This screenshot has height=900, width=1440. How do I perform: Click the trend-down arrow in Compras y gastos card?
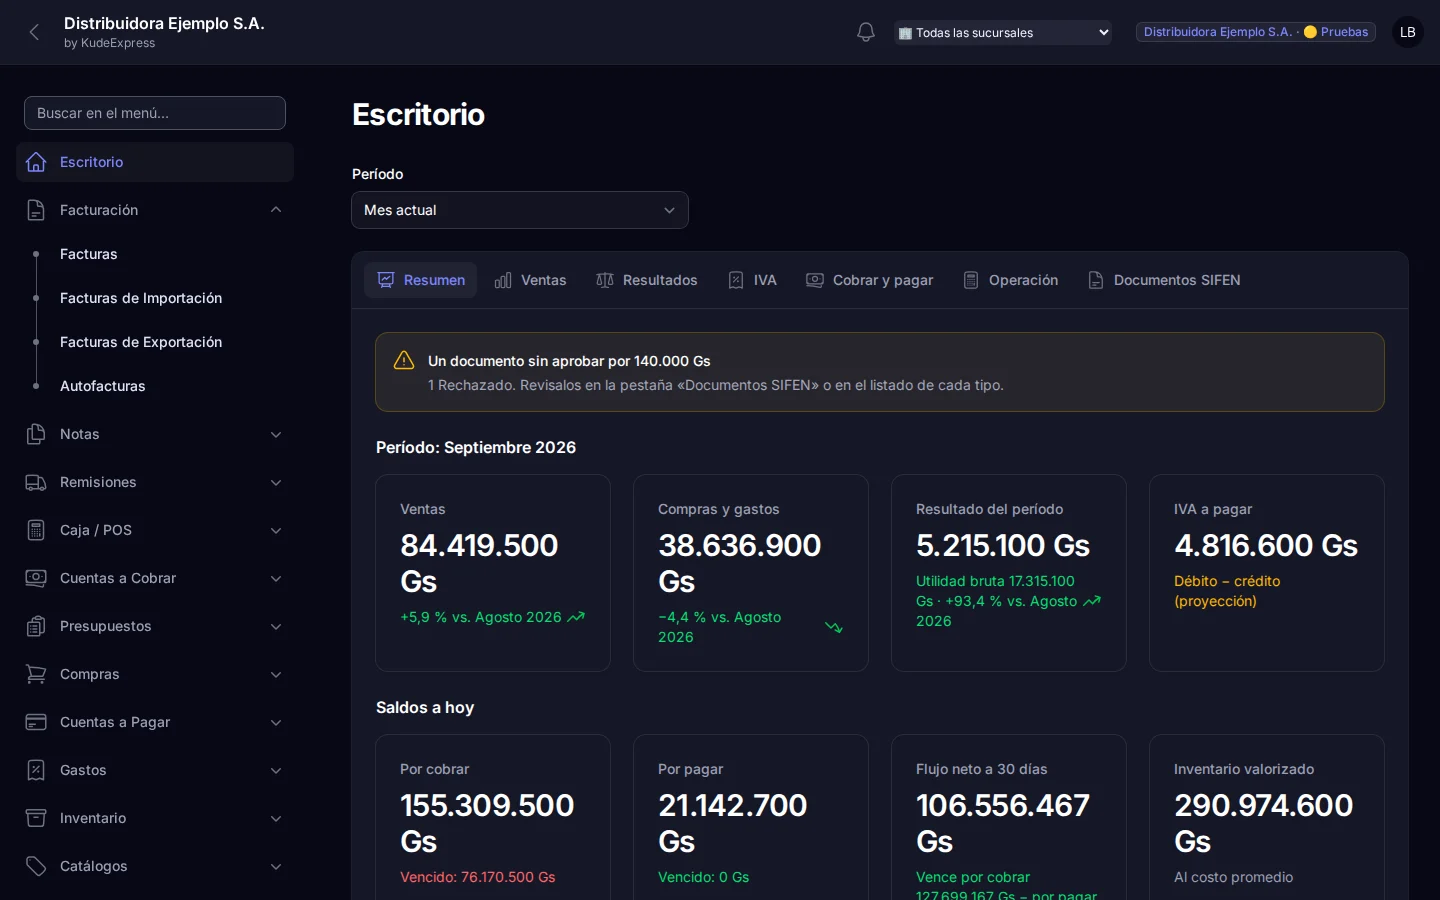(834, 628)
